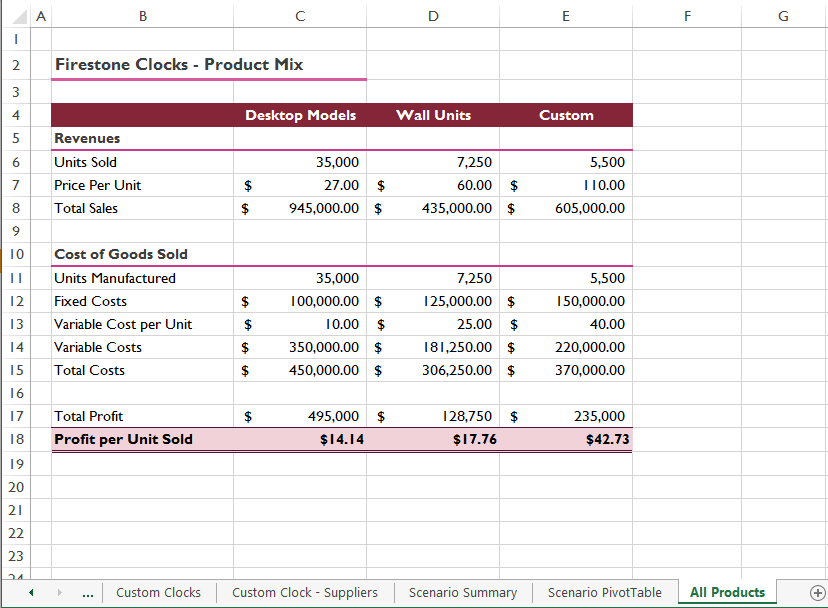The image size is (828, 608).
Task: Select column B header
Action: (143, 16)
